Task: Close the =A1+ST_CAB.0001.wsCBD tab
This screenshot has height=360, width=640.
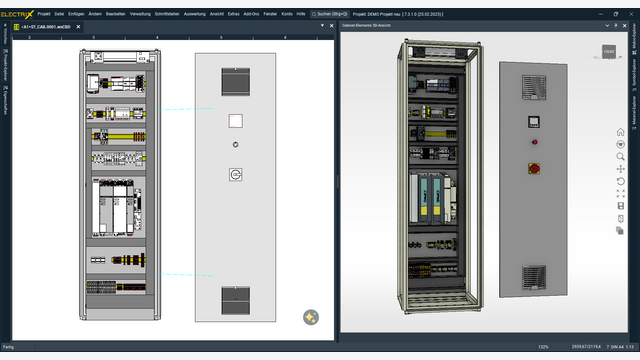Action: pyautogui.click(x=78, y=27)
